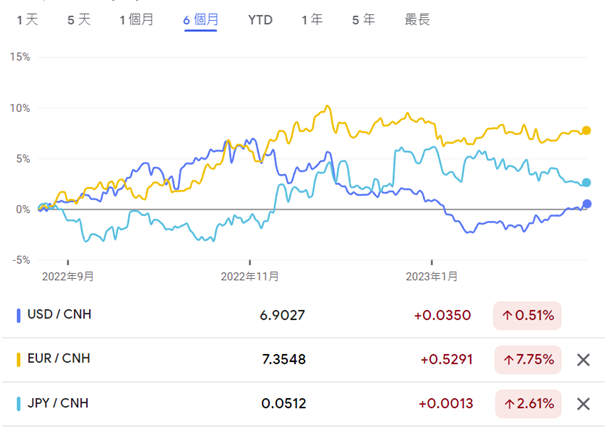Show the 1年 time range
The width and height of the screenshot is (613, 433).
click(x=312, y=19)
